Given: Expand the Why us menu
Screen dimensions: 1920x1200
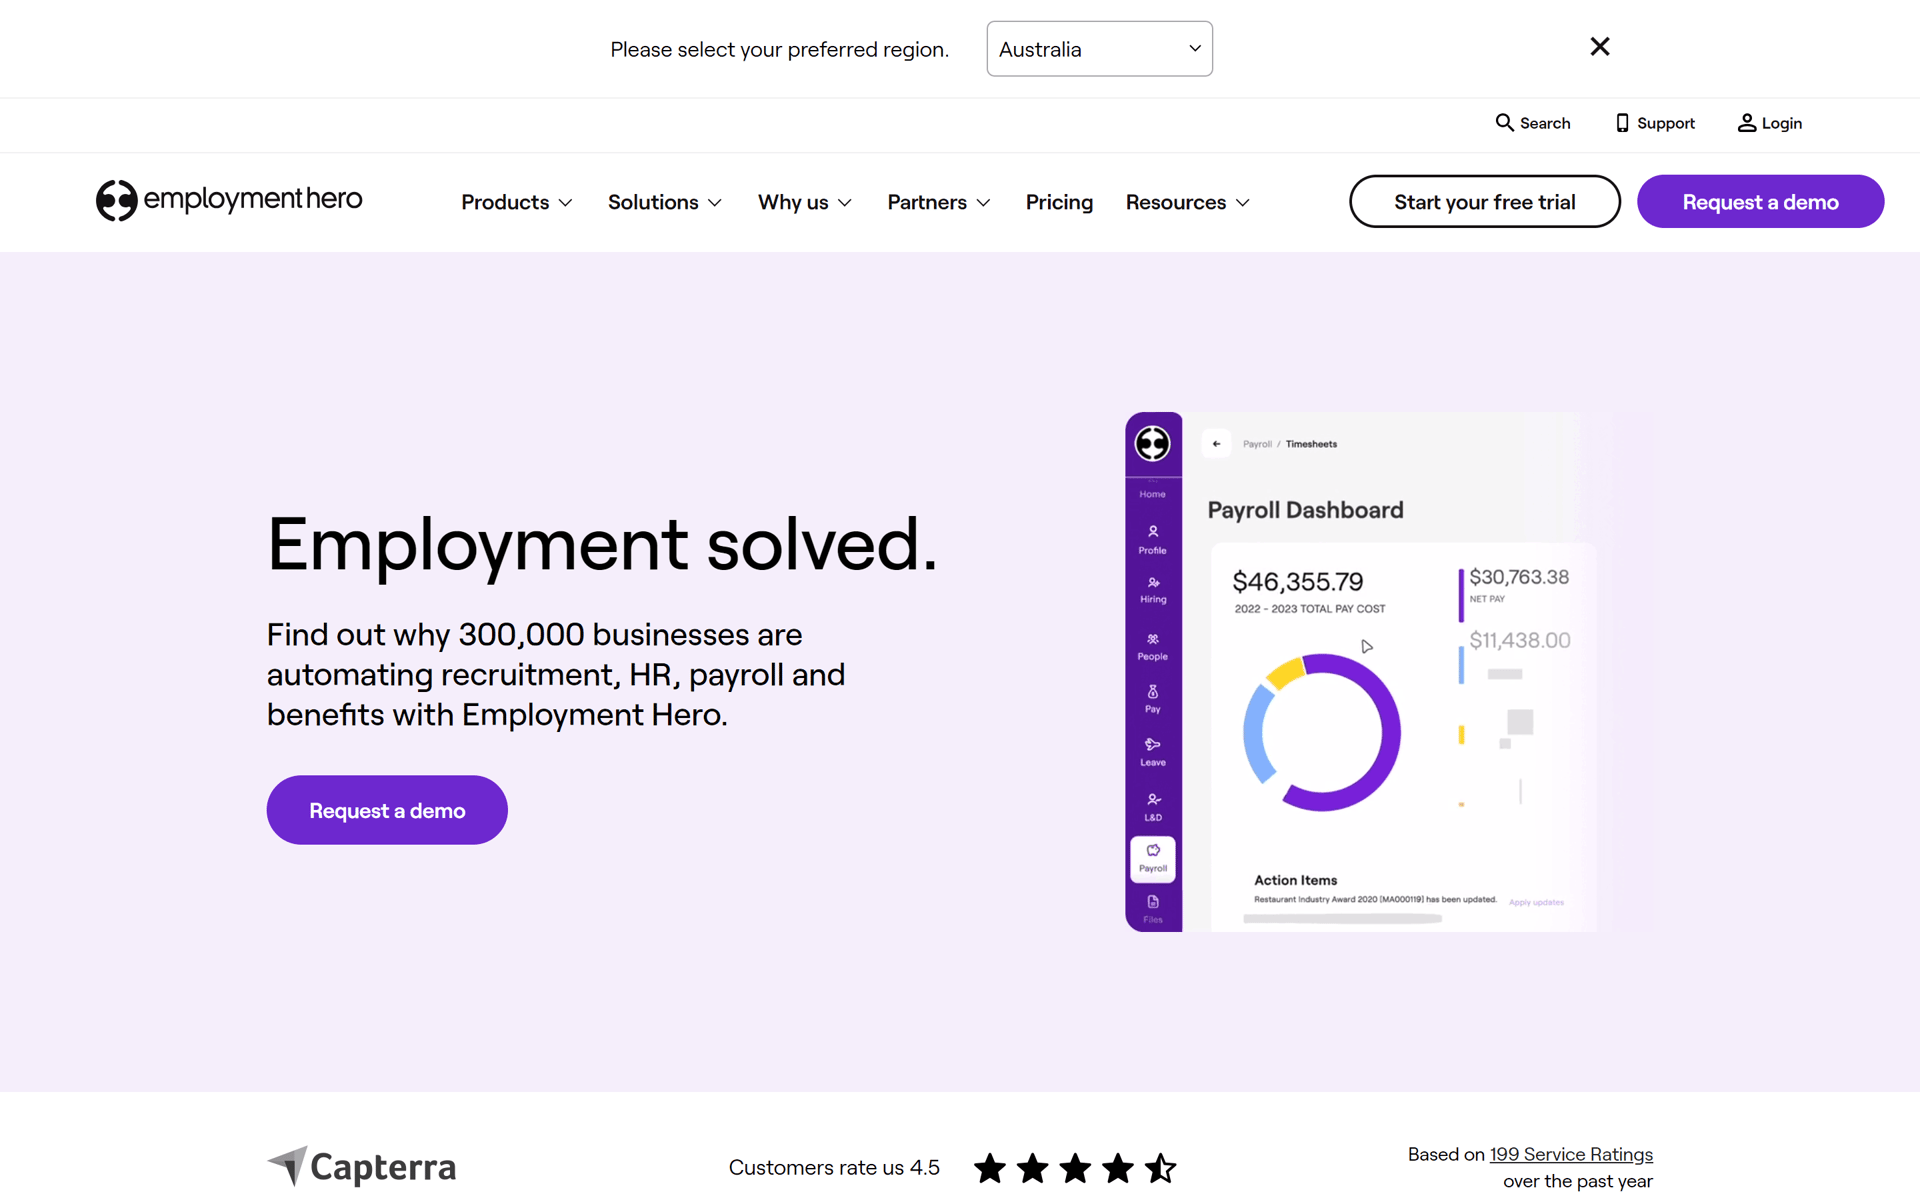Looking at the screenshot, I should coord(804,202).
